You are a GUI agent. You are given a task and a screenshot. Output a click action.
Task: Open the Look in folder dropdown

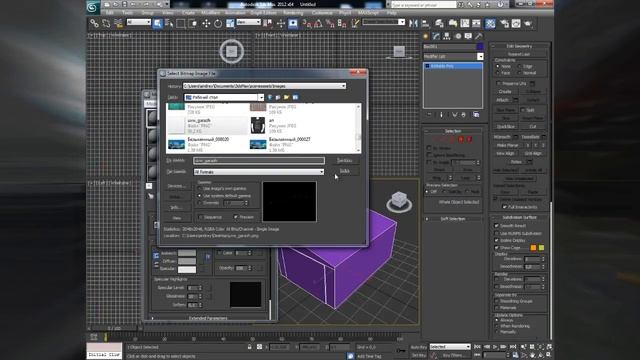[261, 97]
